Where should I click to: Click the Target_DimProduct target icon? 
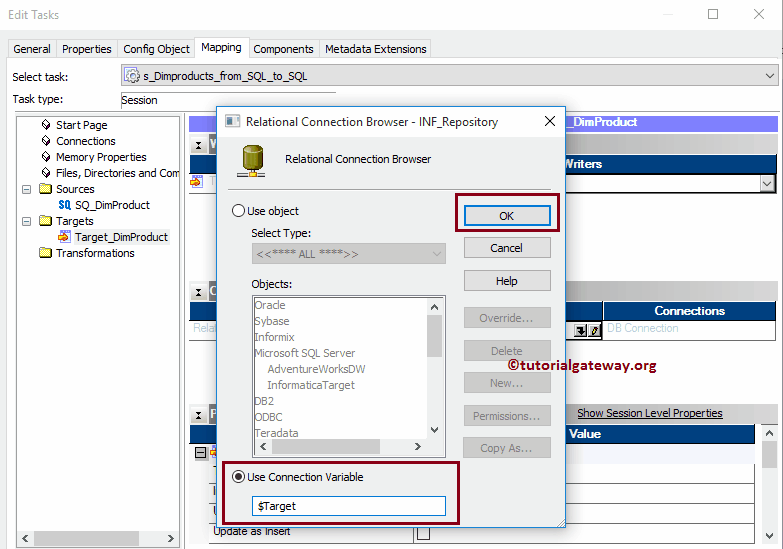pos(64,236)
